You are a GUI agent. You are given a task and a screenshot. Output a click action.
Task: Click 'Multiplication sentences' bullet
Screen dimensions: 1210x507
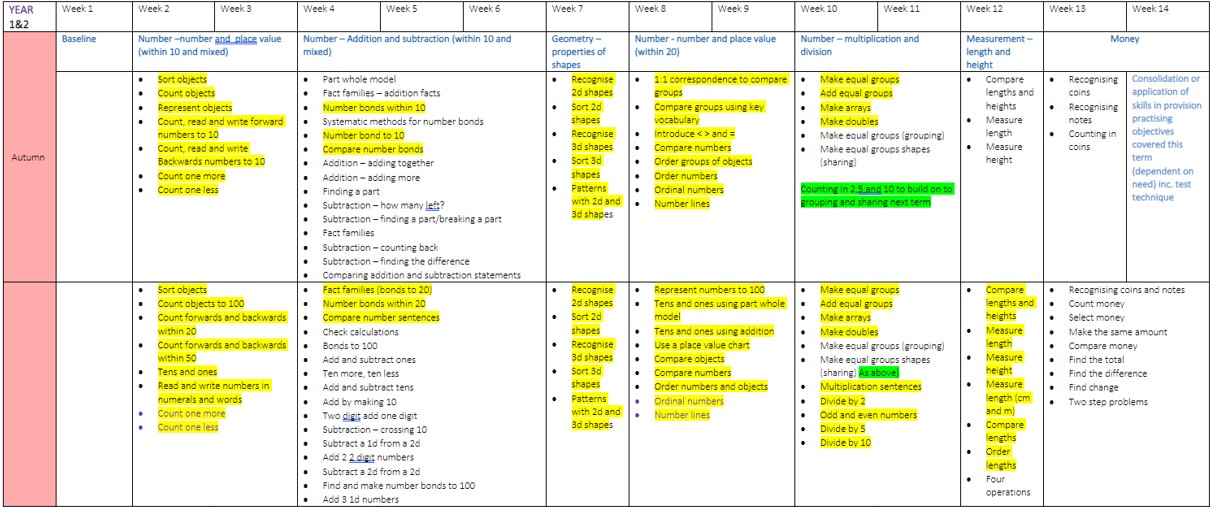coord(871,387)
